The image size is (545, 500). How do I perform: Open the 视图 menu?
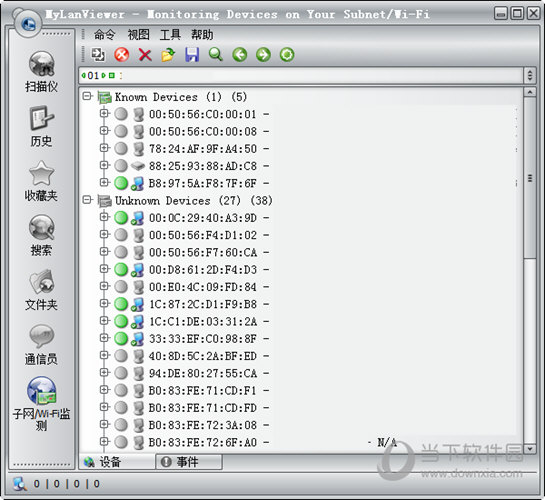pyautogui.click(x=138, y=34)
